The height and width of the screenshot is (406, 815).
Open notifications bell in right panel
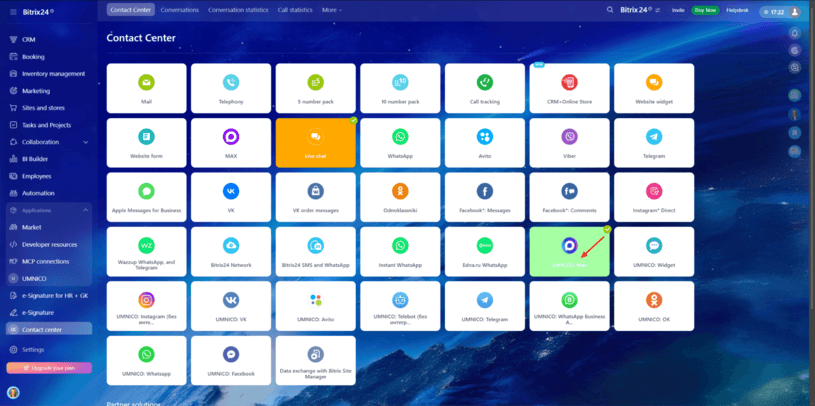(x=794, y=33)
